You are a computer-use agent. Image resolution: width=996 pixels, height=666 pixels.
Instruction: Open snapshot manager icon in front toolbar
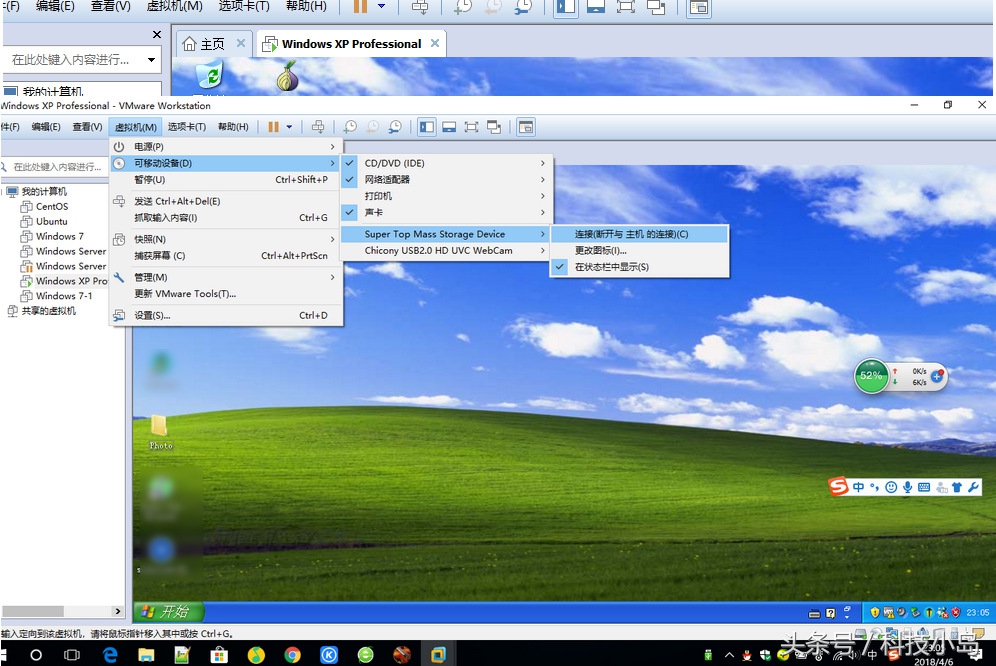click(395, 127)
